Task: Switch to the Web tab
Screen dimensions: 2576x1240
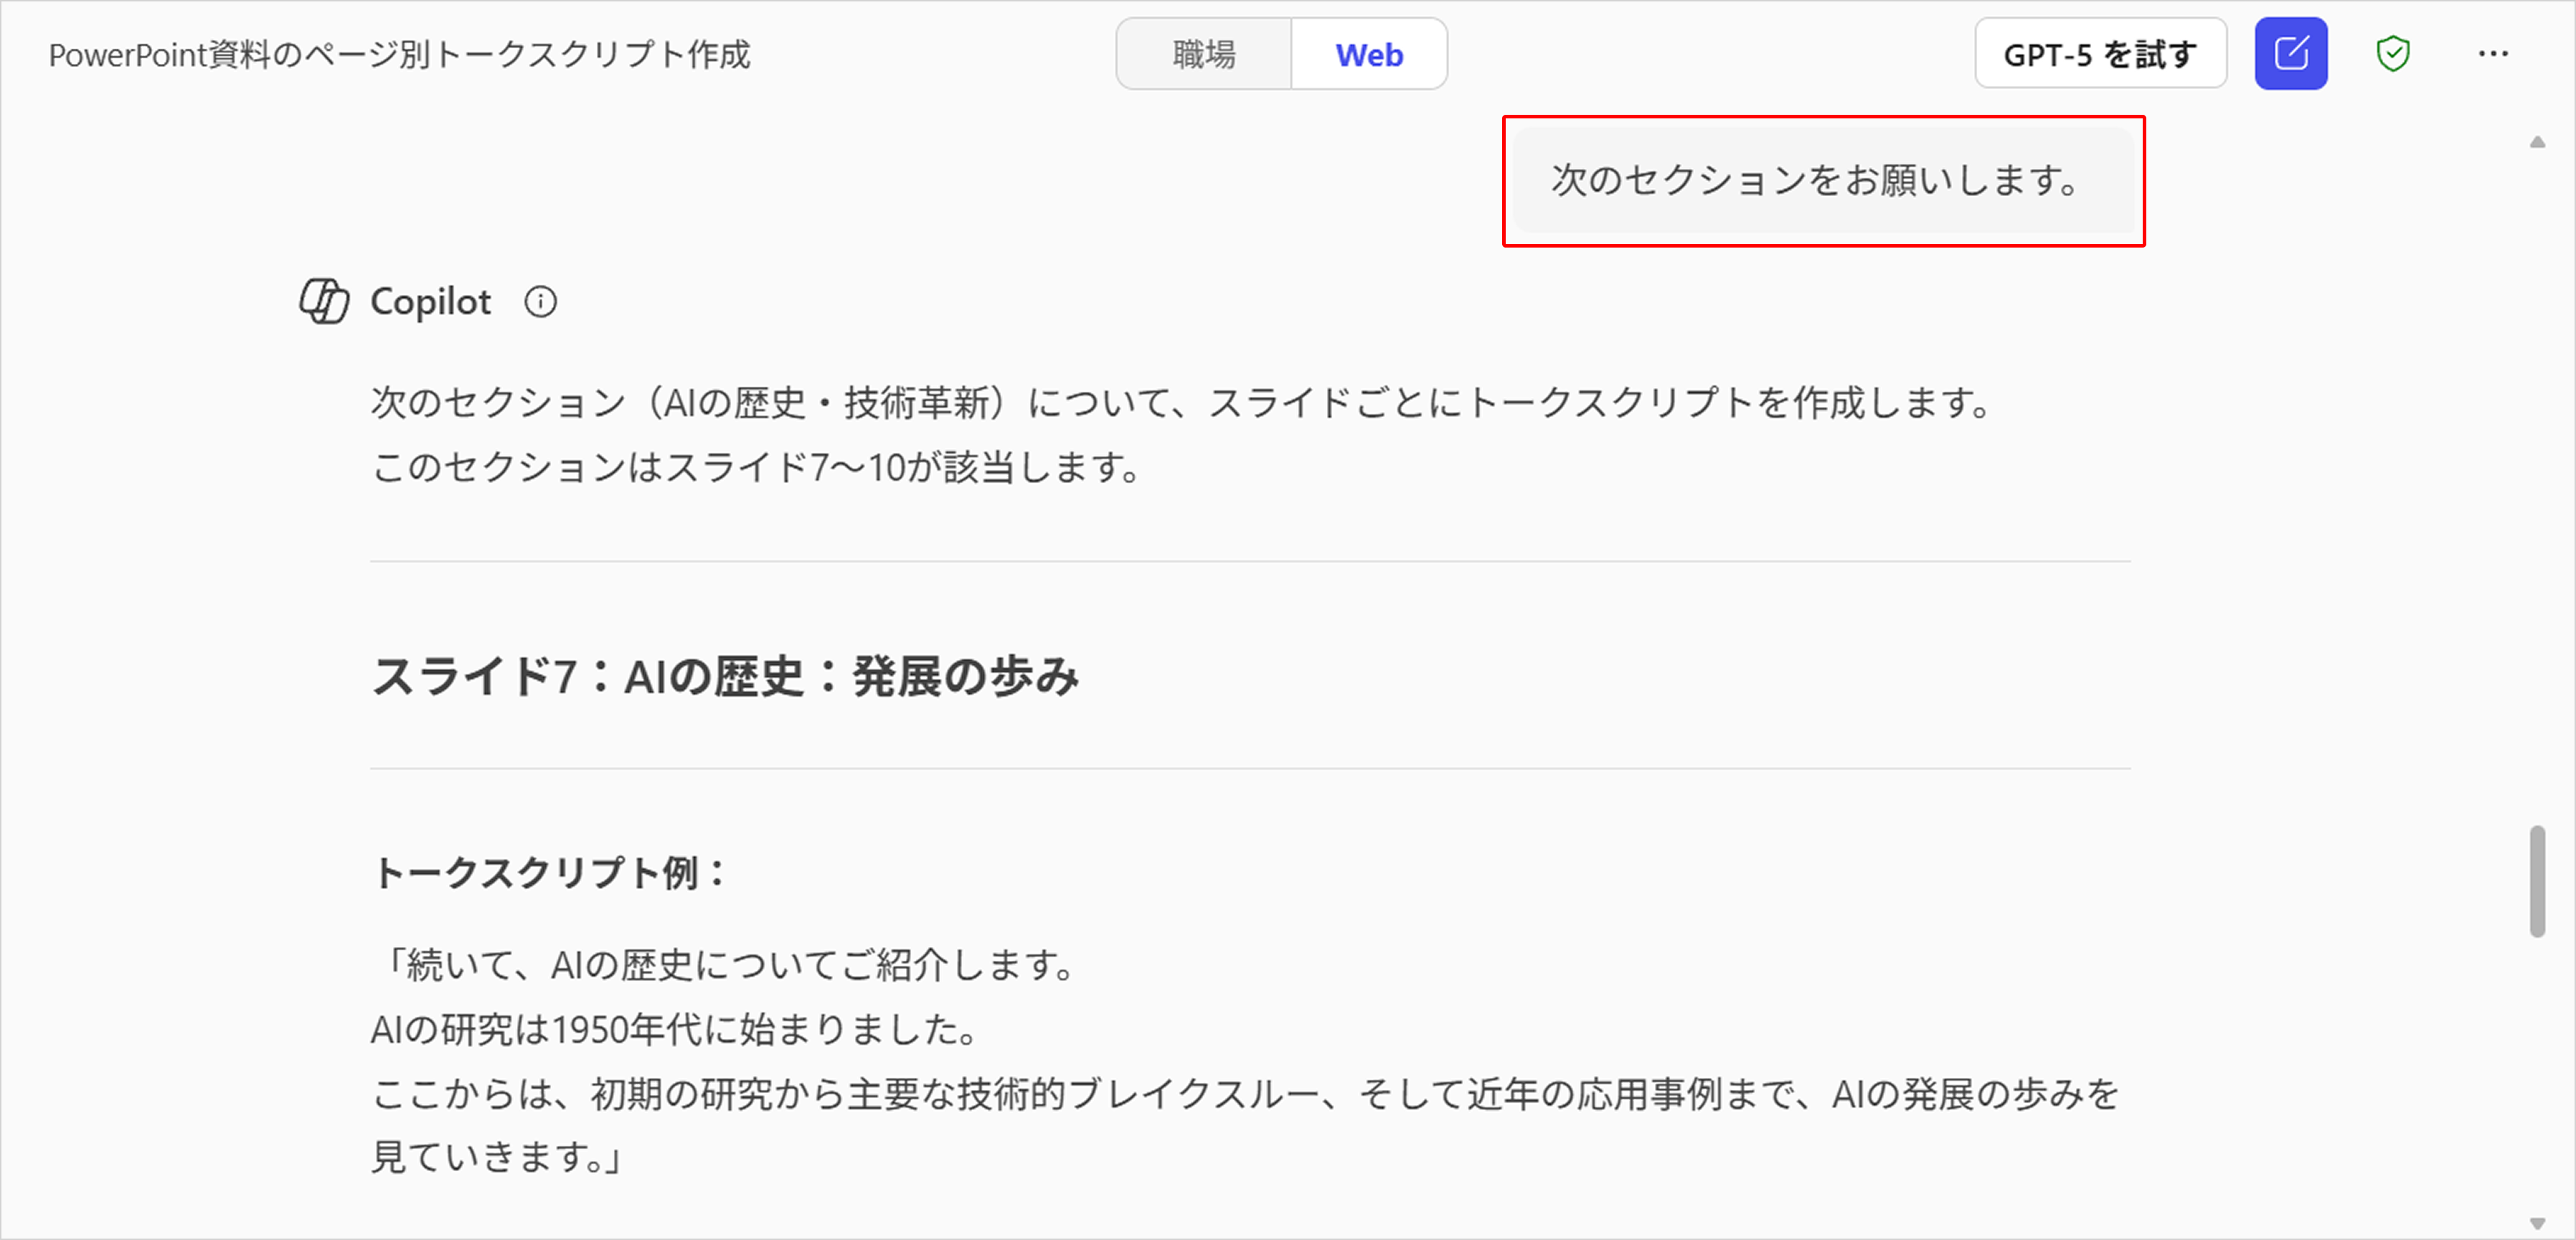Action: [1369, 54]
